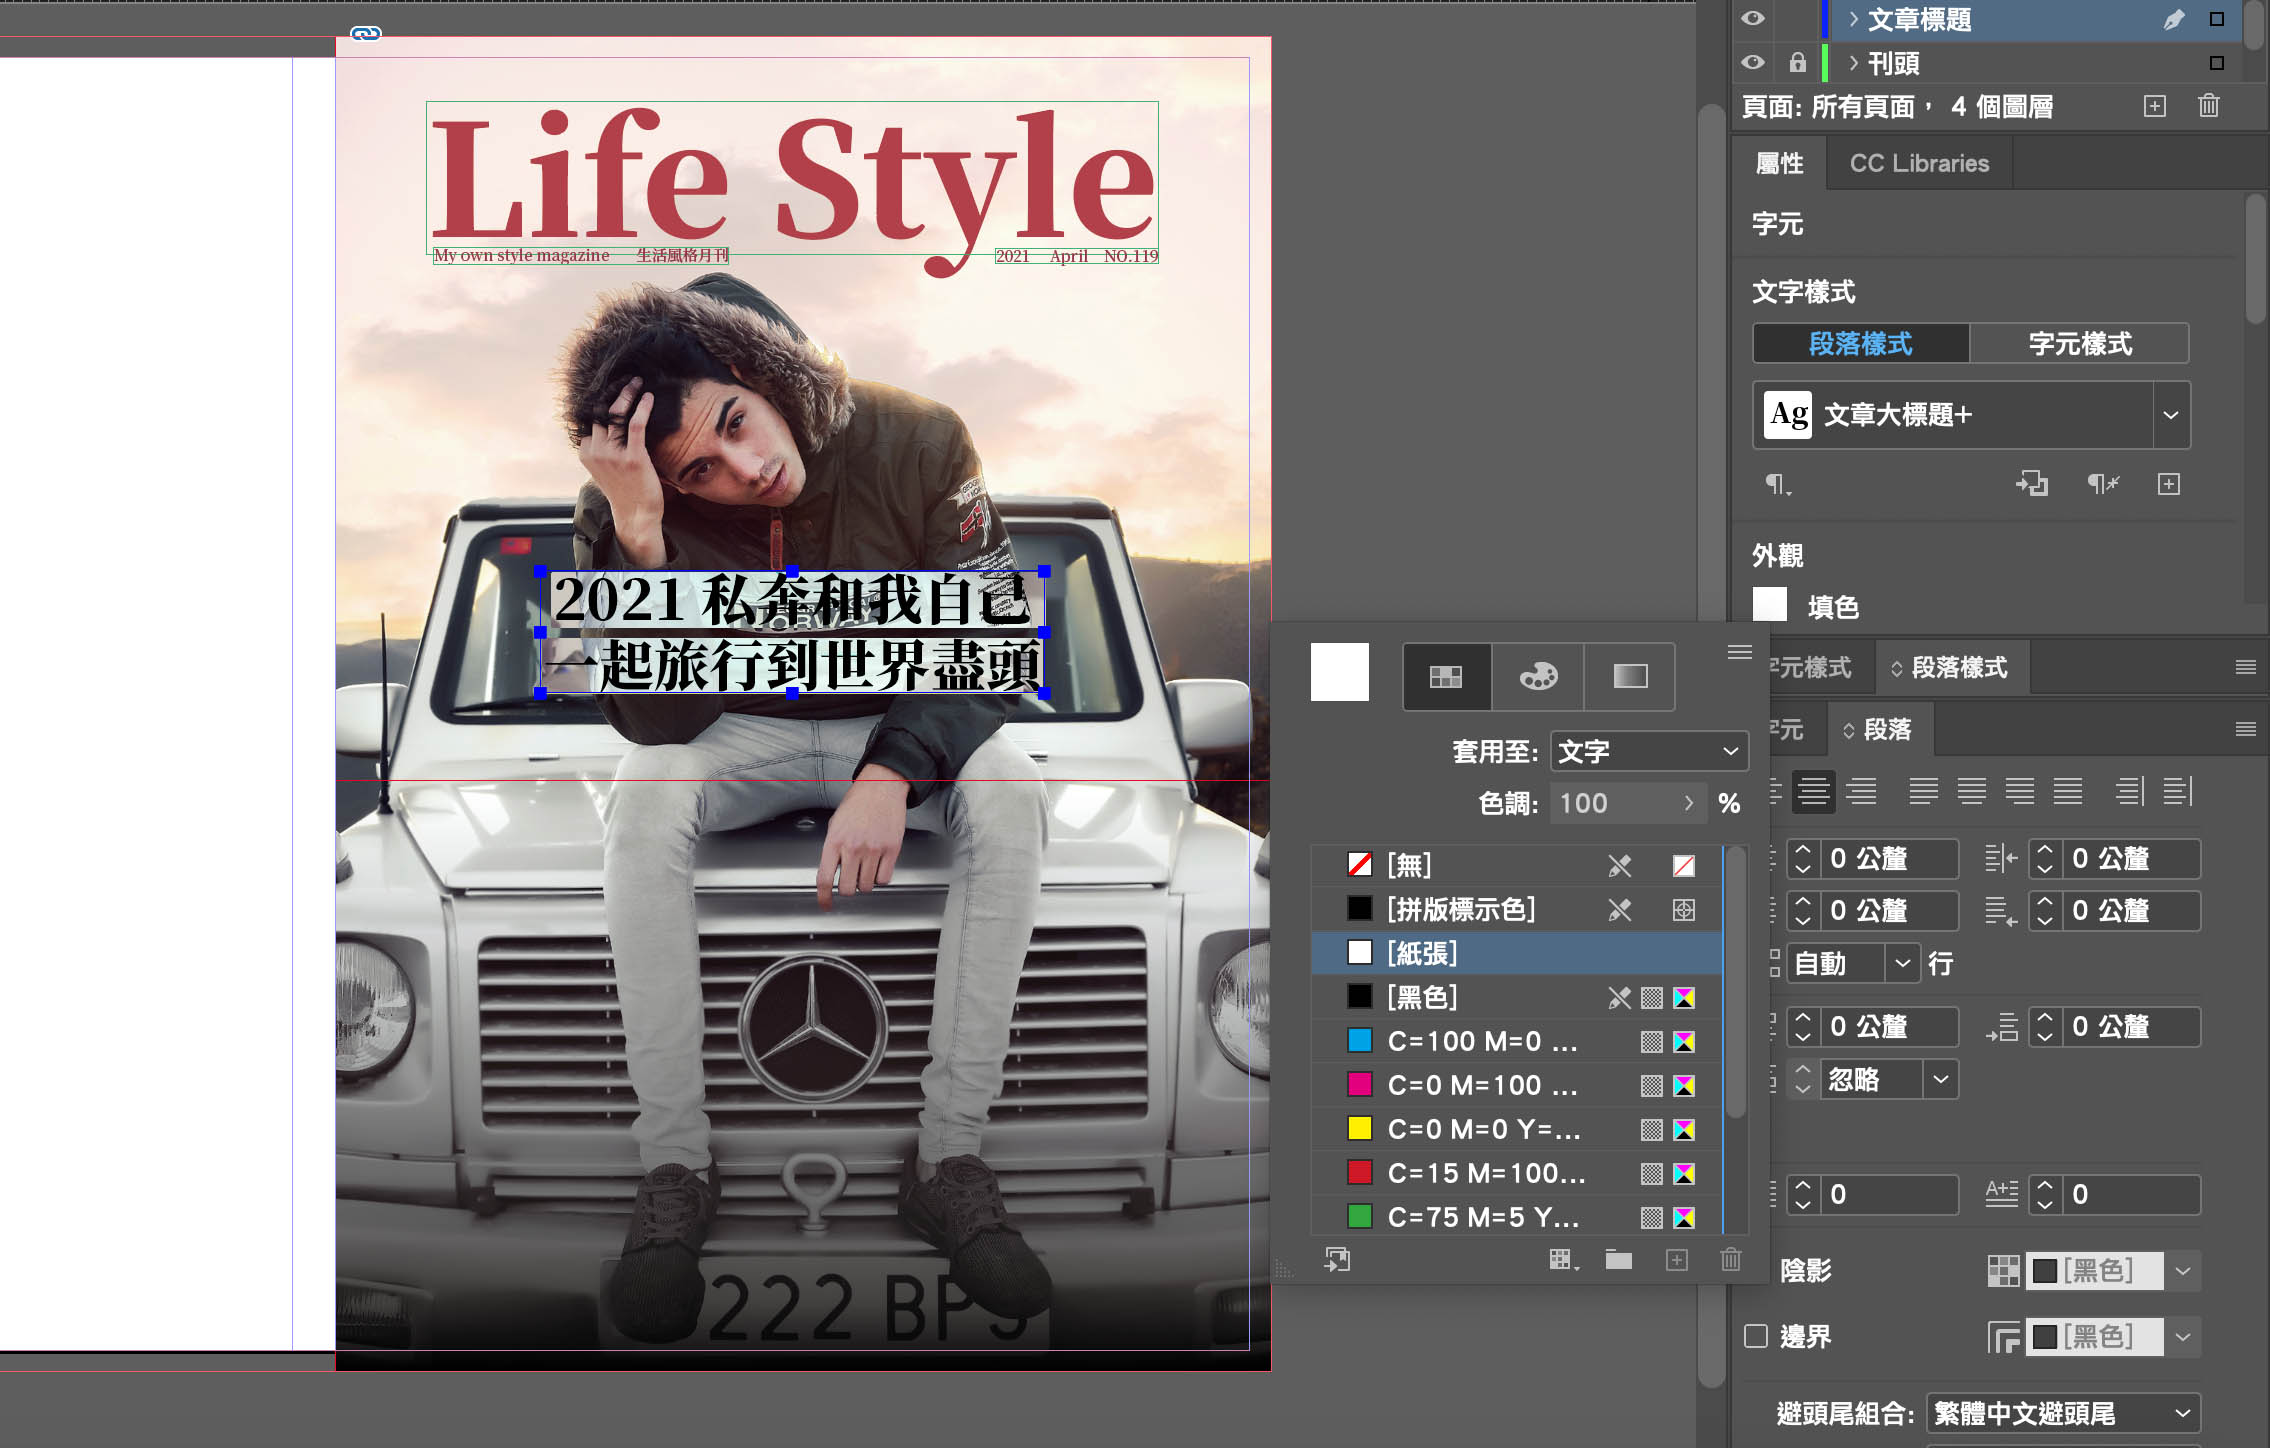Click new color group folder icon
Viewport: 2270px width, 1448px height.
1618,1260
